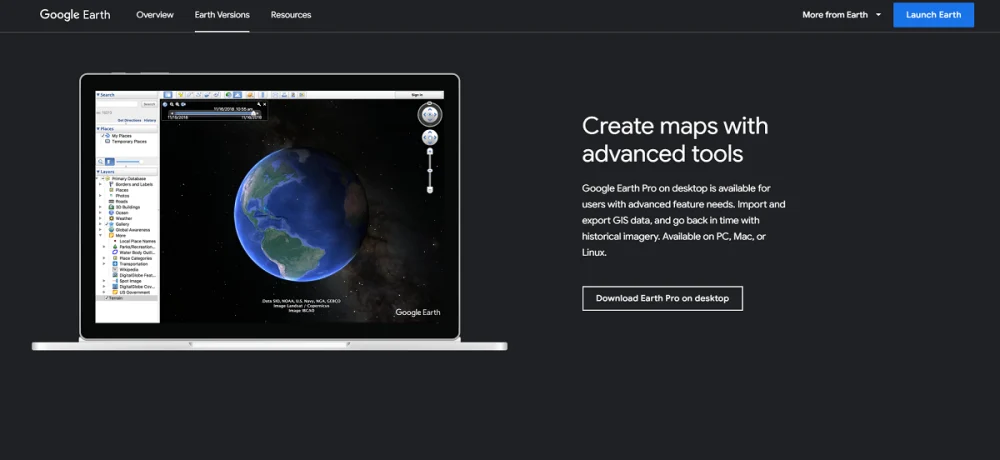The height and width of the screenshot is (460, 1000).
Task: Click the Add Placemark pushpin toolbar icon
Action: (180, 94)
